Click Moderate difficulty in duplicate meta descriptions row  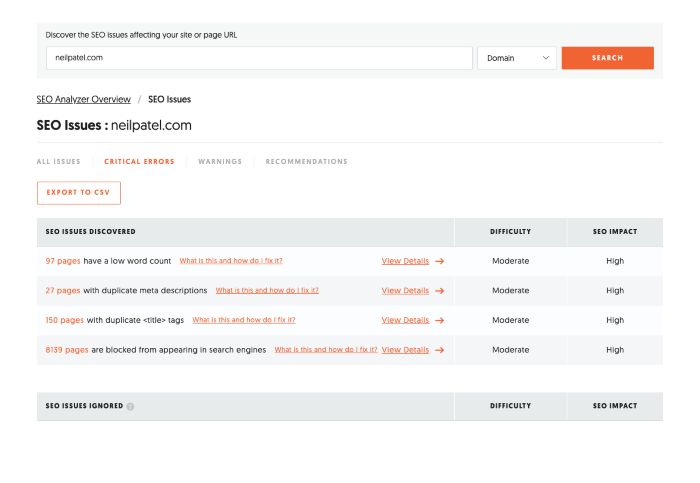click(x=511, y=291)
